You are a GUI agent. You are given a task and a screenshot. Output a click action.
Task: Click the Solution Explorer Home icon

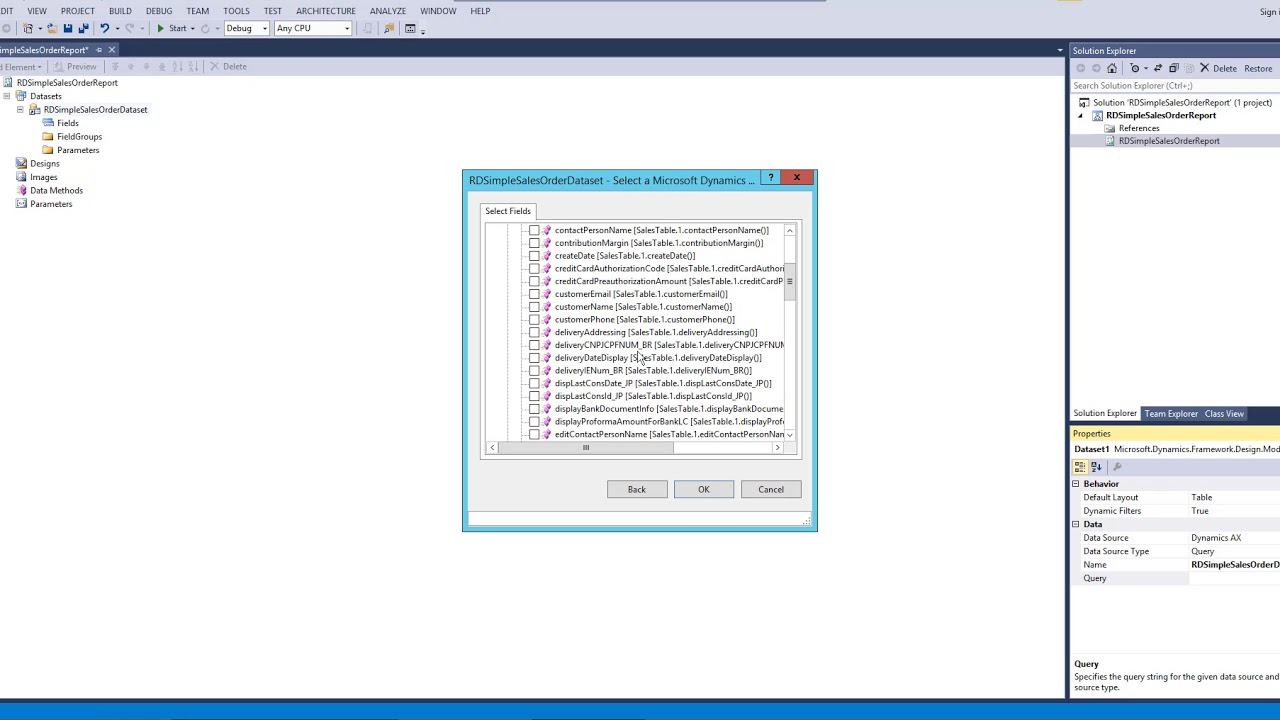point(1112,68)
